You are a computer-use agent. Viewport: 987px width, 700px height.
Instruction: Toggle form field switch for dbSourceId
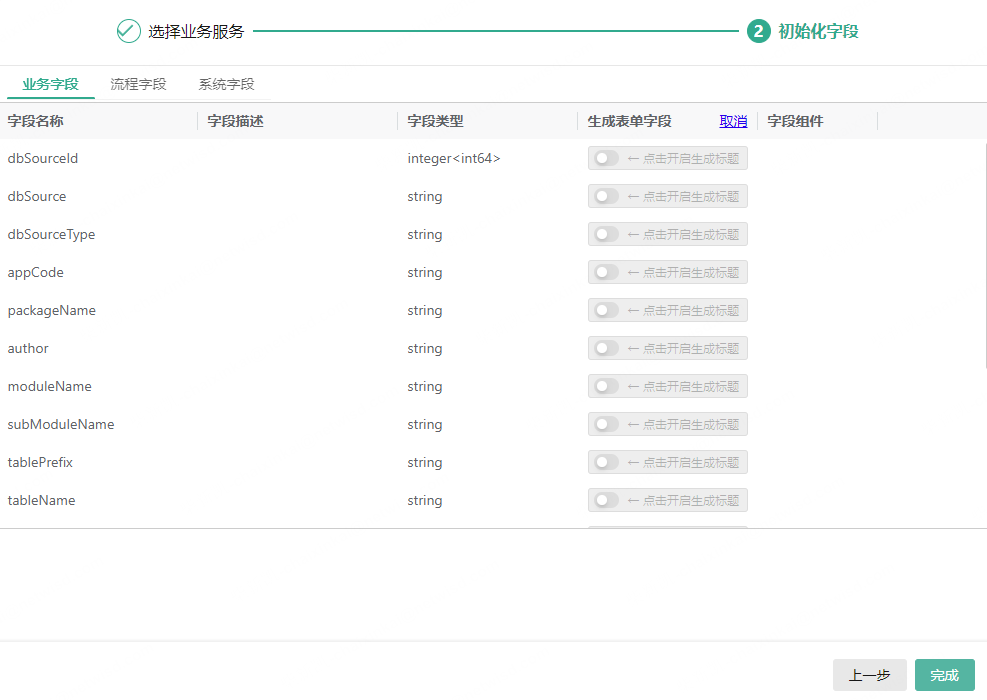pos(607,158)
